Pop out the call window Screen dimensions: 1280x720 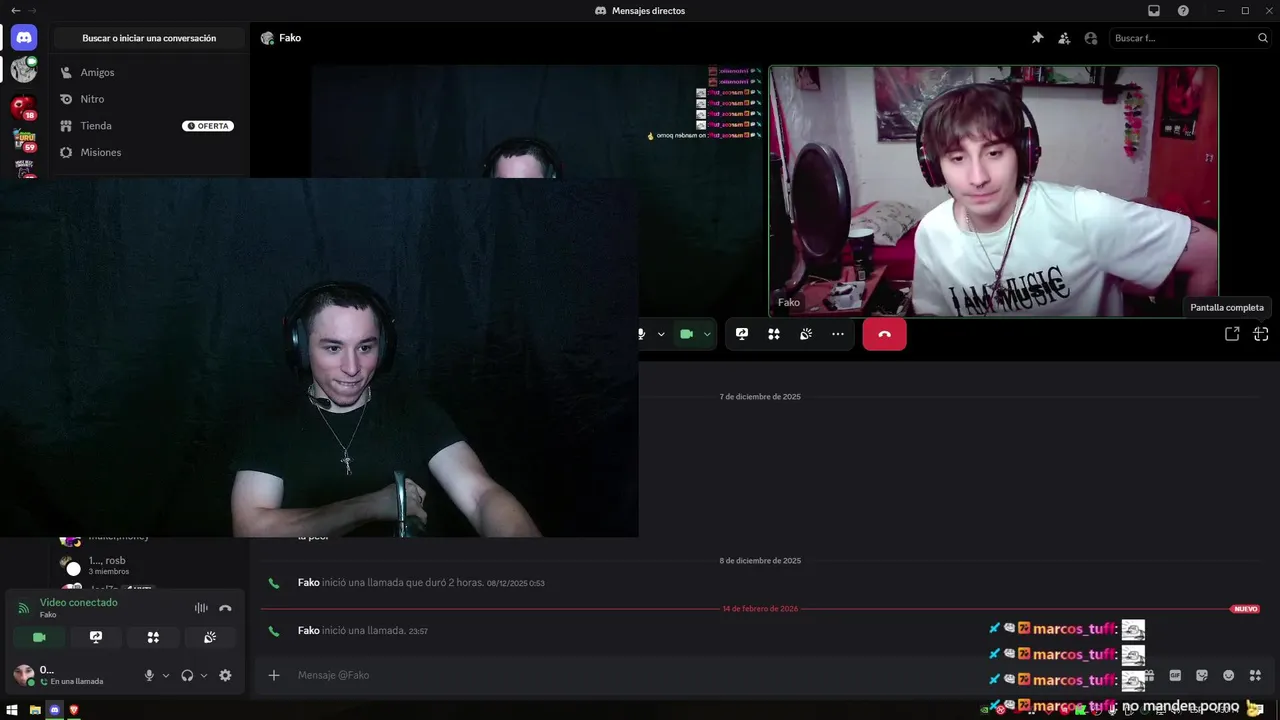pos(1232,334)
